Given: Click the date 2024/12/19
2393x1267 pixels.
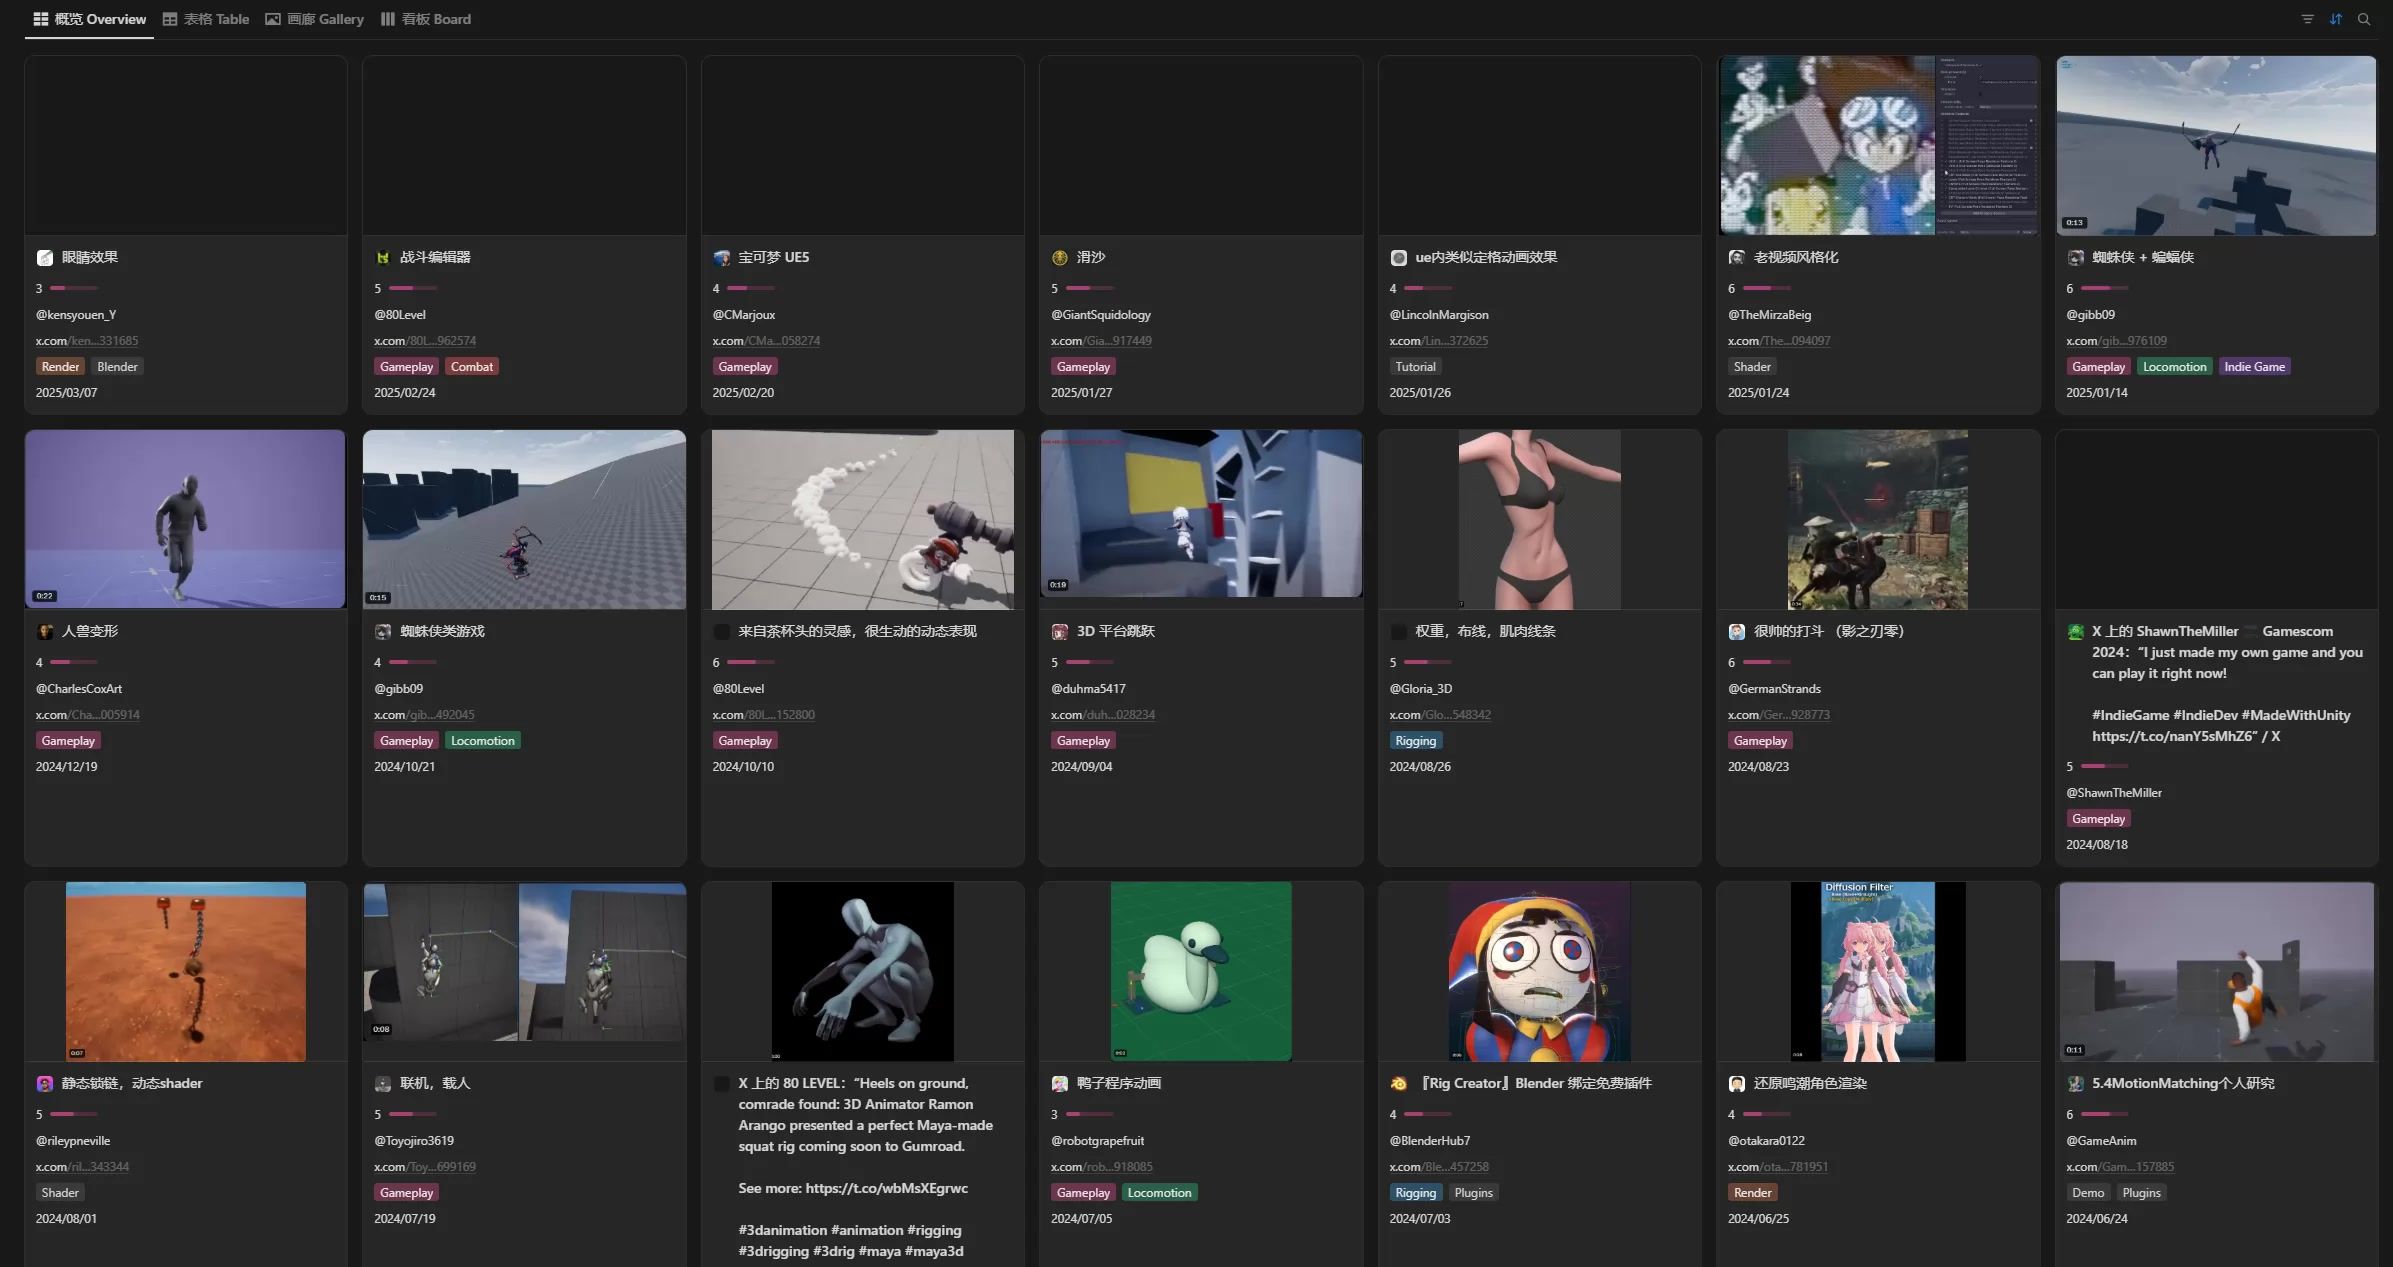Looking at the screenshot, I should pos(66,767).
